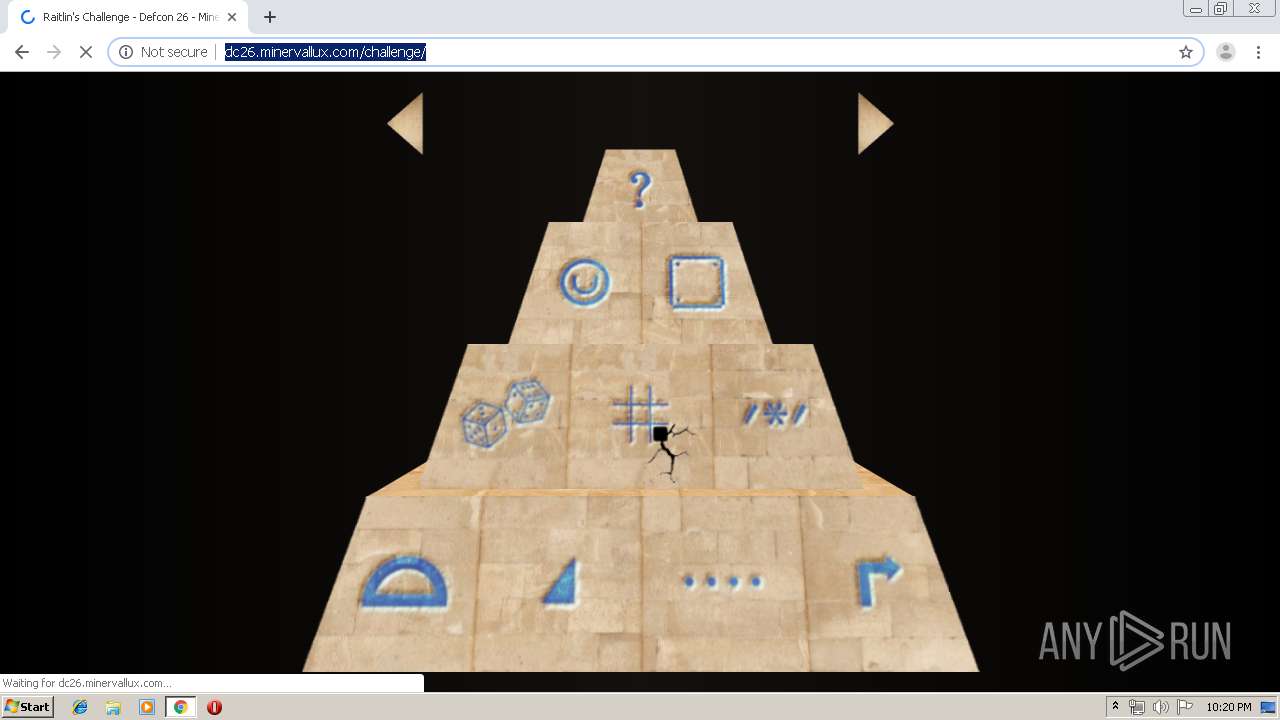
Task: Click the black square on cracked stone
Action: pos(660,434)
